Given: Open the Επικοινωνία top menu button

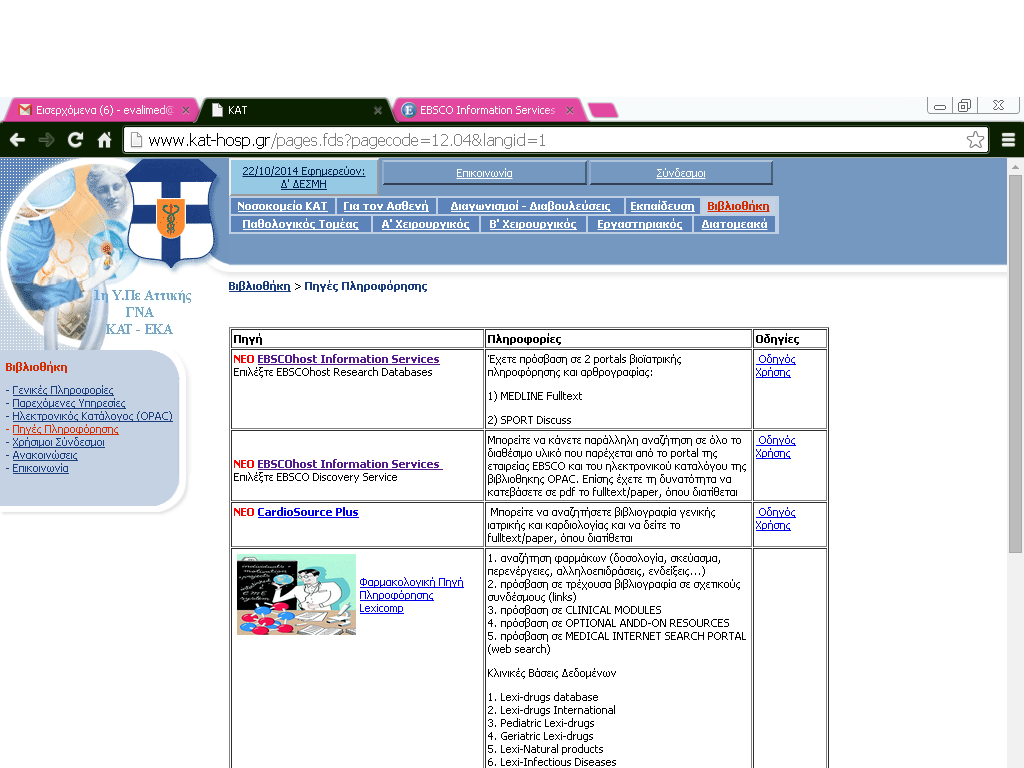Looking at the screenshot, I should (x=484, y=173).
